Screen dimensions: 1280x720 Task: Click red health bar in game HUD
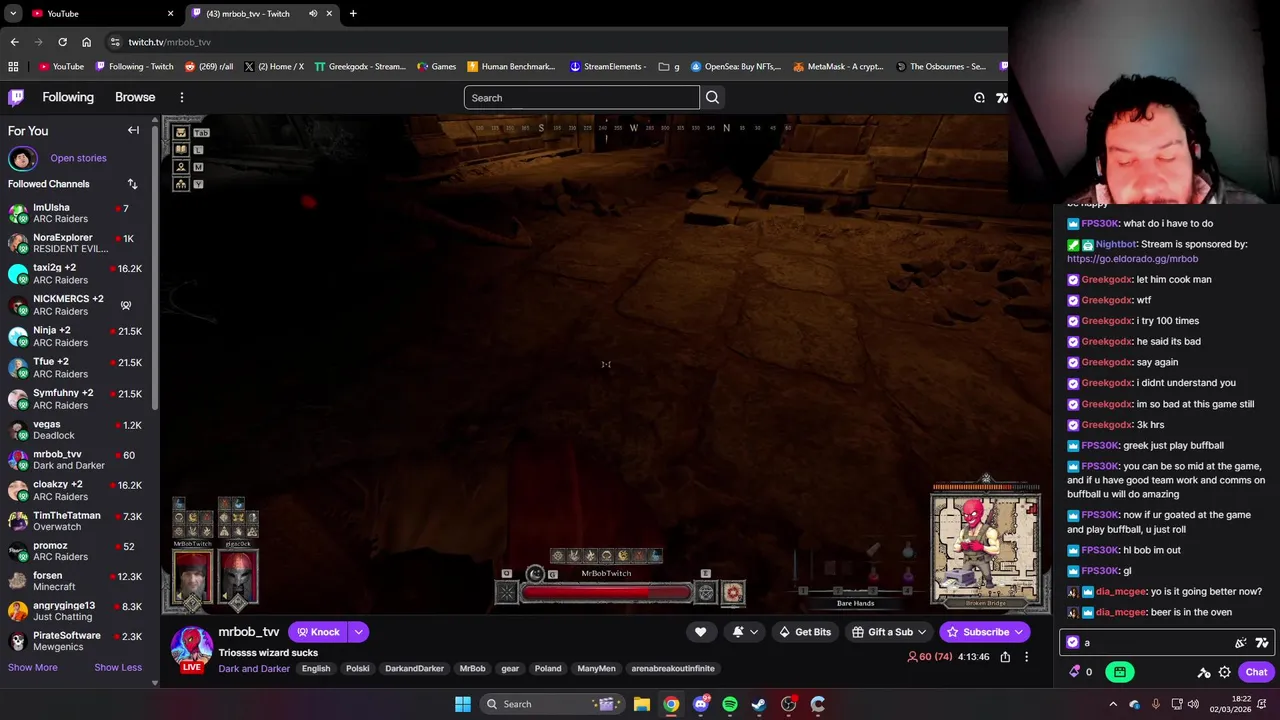[606, 592]
